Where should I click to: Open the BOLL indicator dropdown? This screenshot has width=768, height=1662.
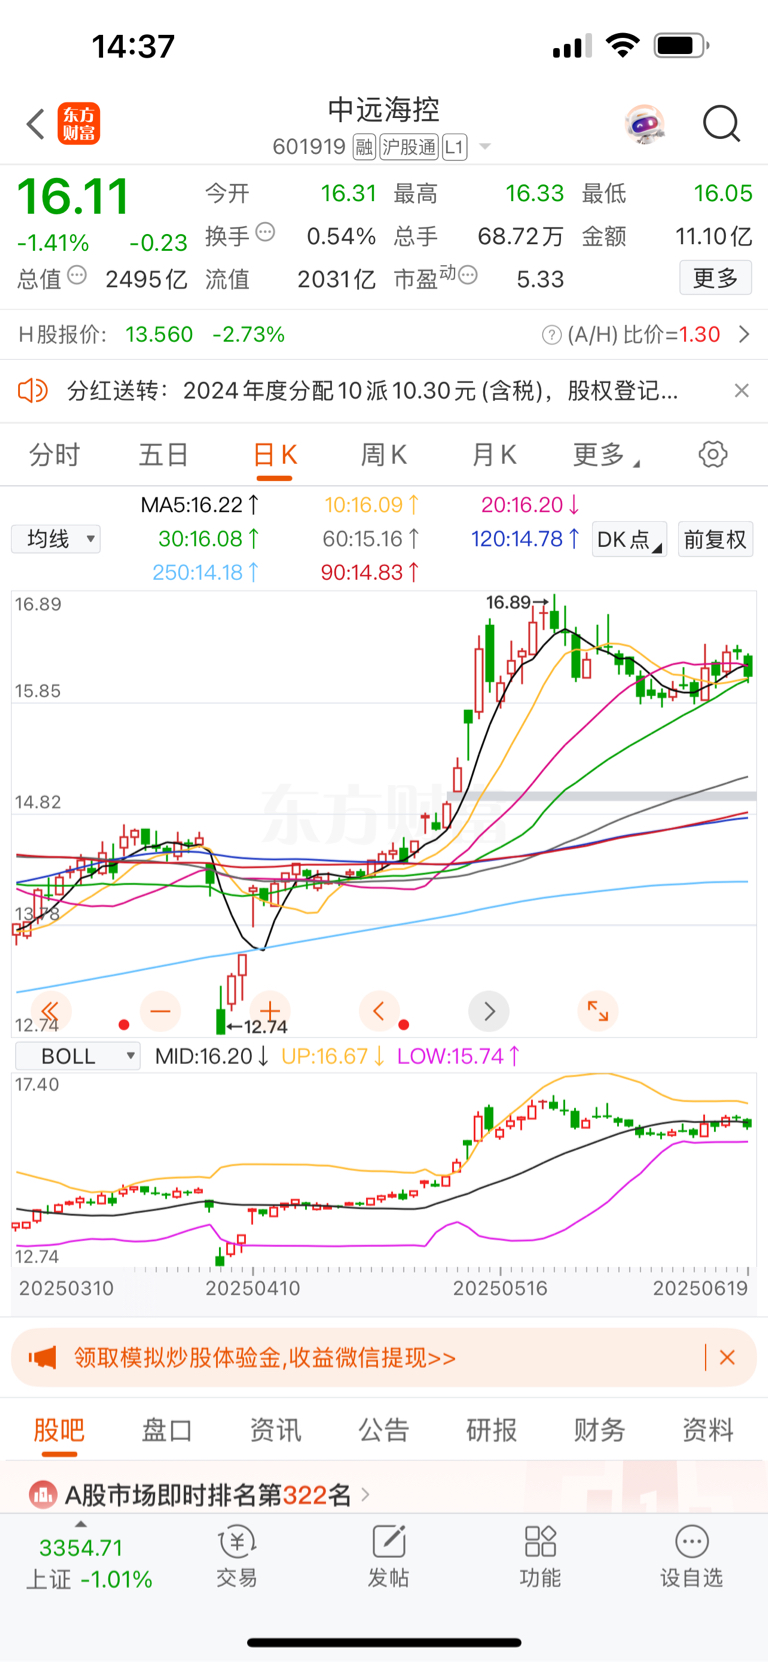[77, 1056]
